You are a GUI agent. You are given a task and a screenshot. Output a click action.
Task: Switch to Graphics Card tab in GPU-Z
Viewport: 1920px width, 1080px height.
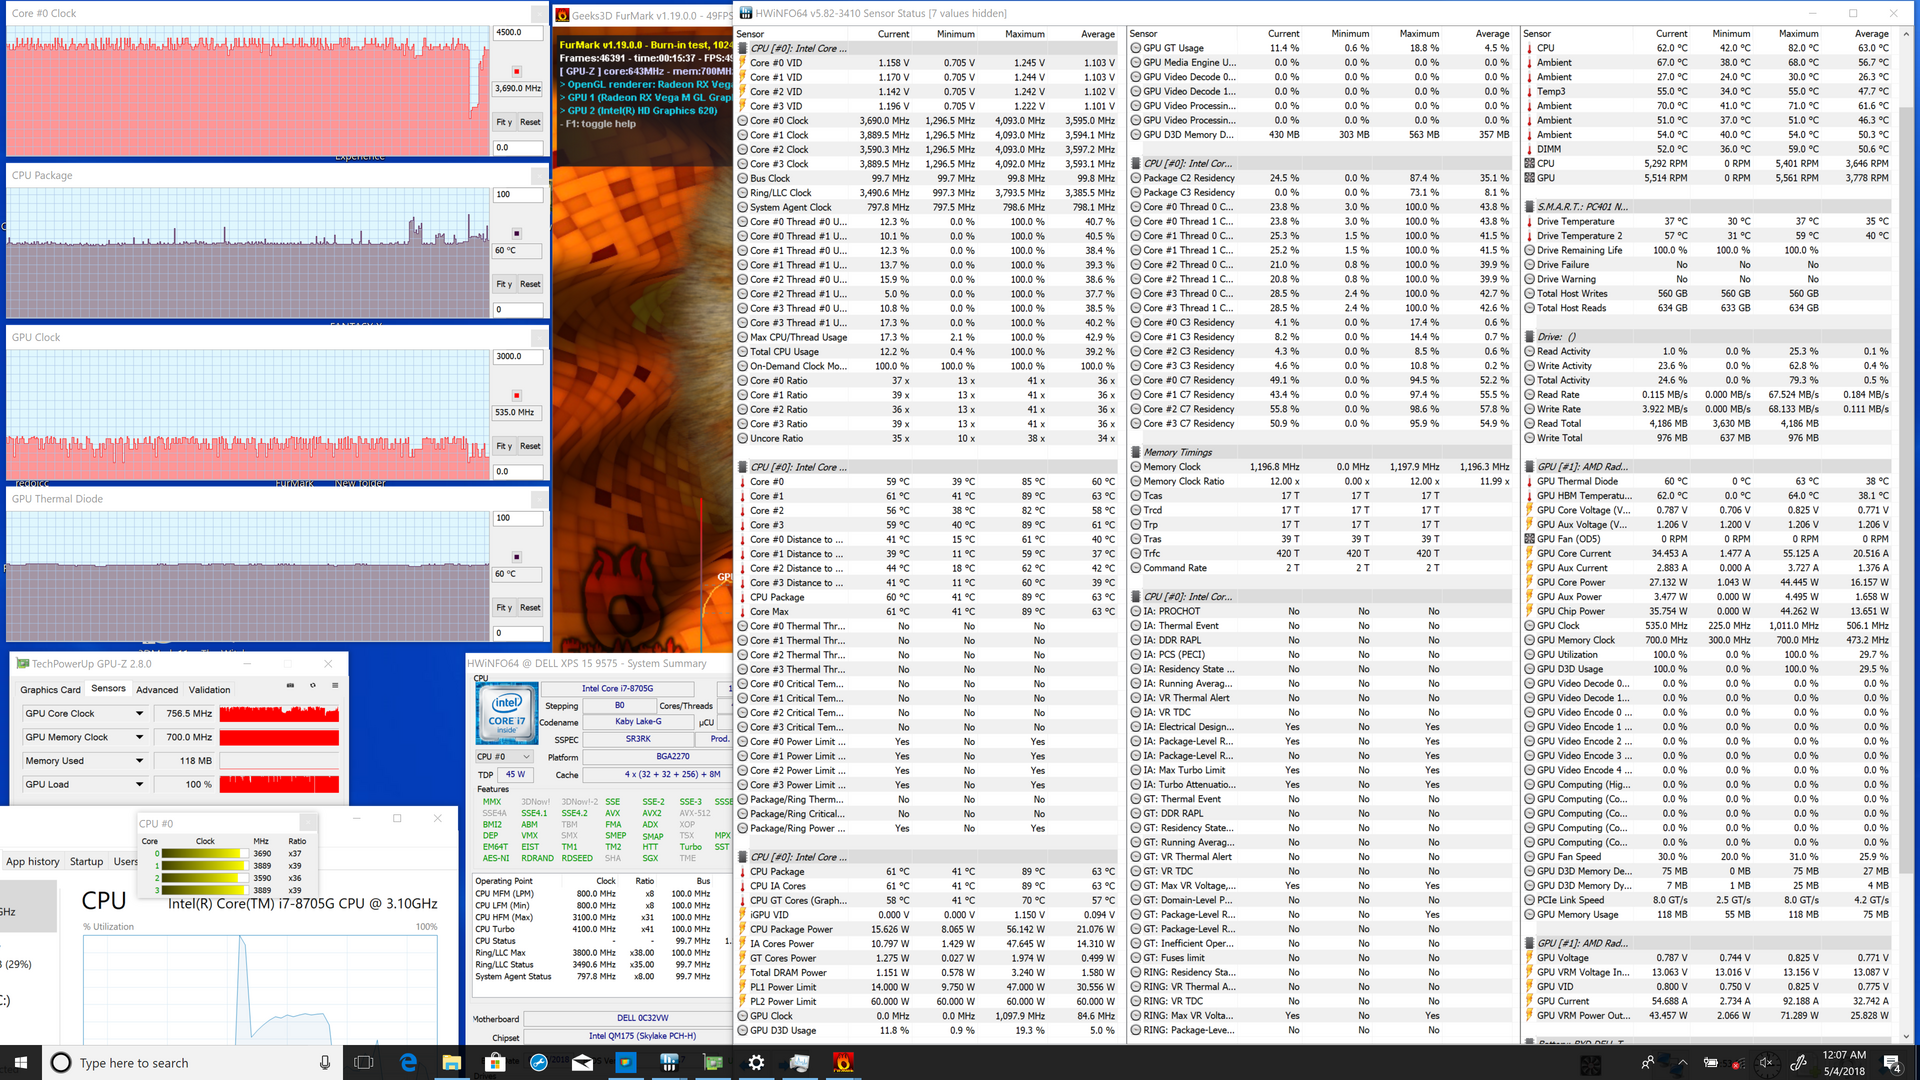[50, 690]
